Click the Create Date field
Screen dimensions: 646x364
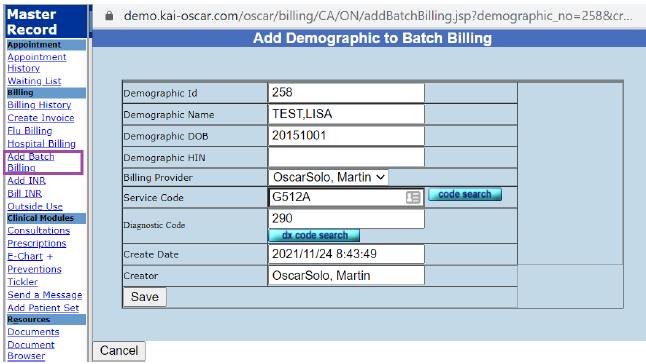(346, 254)
